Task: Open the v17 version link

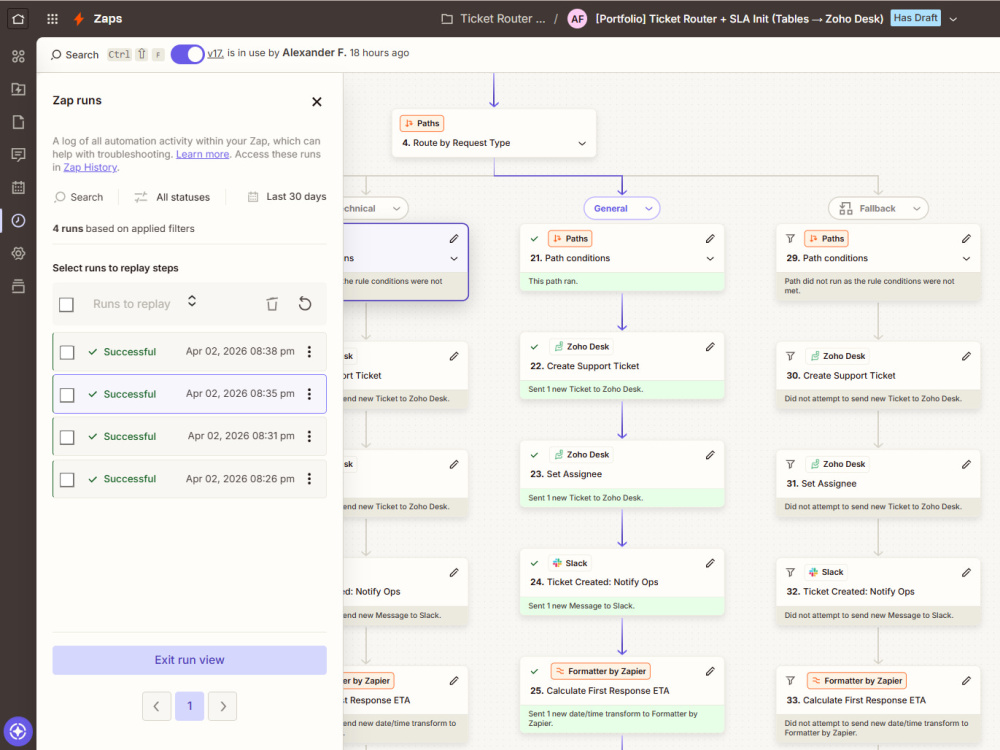Action: click(x=215, y=53)
